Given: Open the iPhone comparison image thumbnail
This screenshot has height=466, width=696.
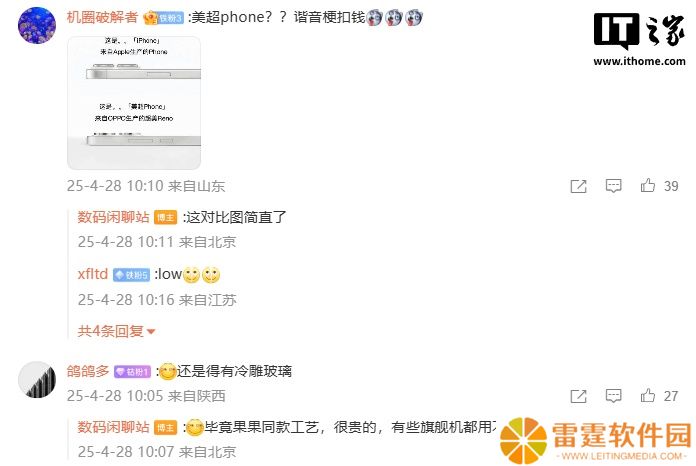Looking at the screenshot, I should pyautogui.click(x=134, y=103).
